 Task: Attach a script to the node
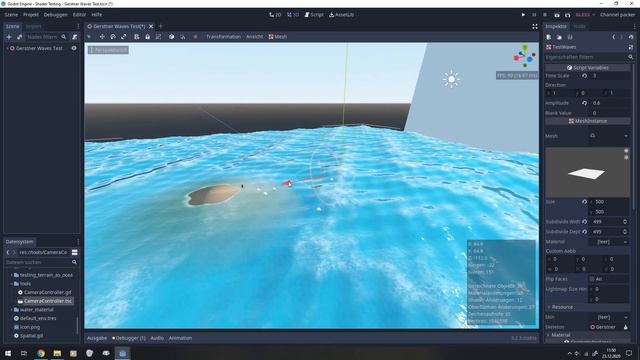tap(74, 37)
